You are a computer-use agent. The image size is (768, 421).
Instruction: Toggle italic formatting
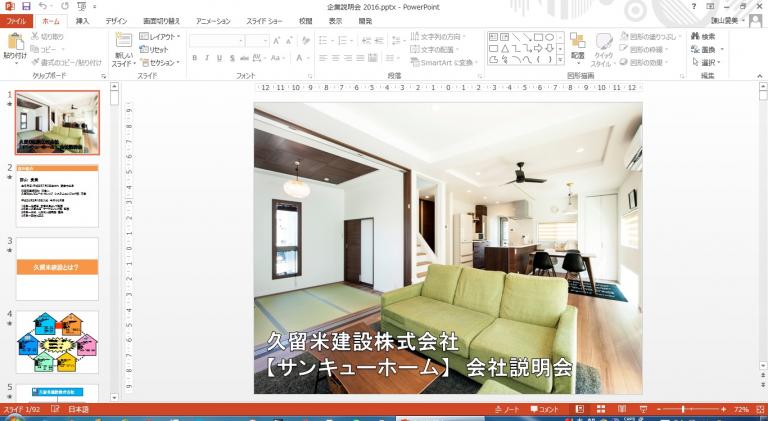click(207, 58)
